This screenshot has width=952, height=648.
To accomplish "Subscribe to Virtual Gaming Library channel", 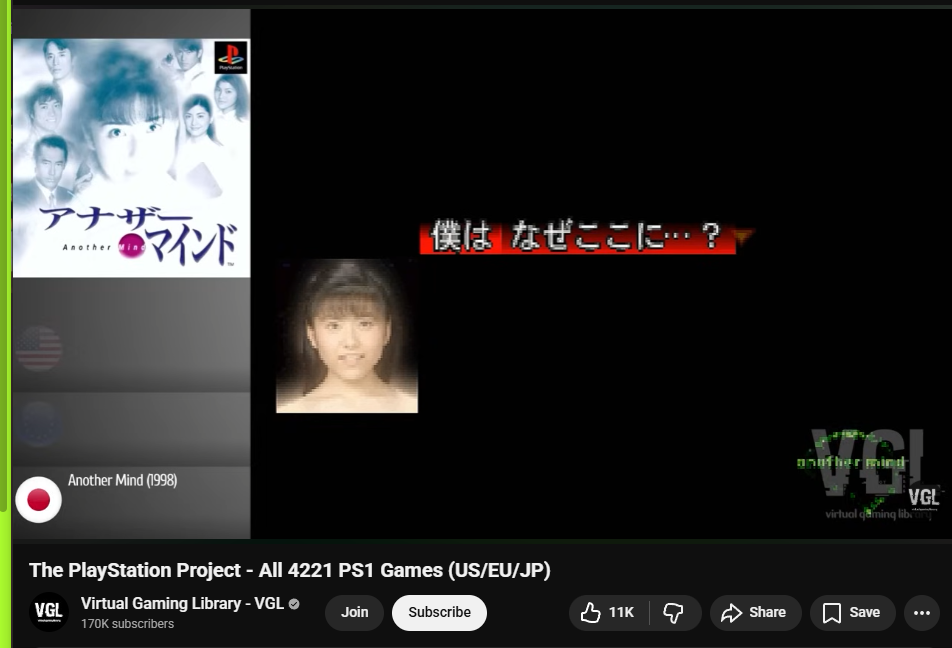I will (439, 612).
